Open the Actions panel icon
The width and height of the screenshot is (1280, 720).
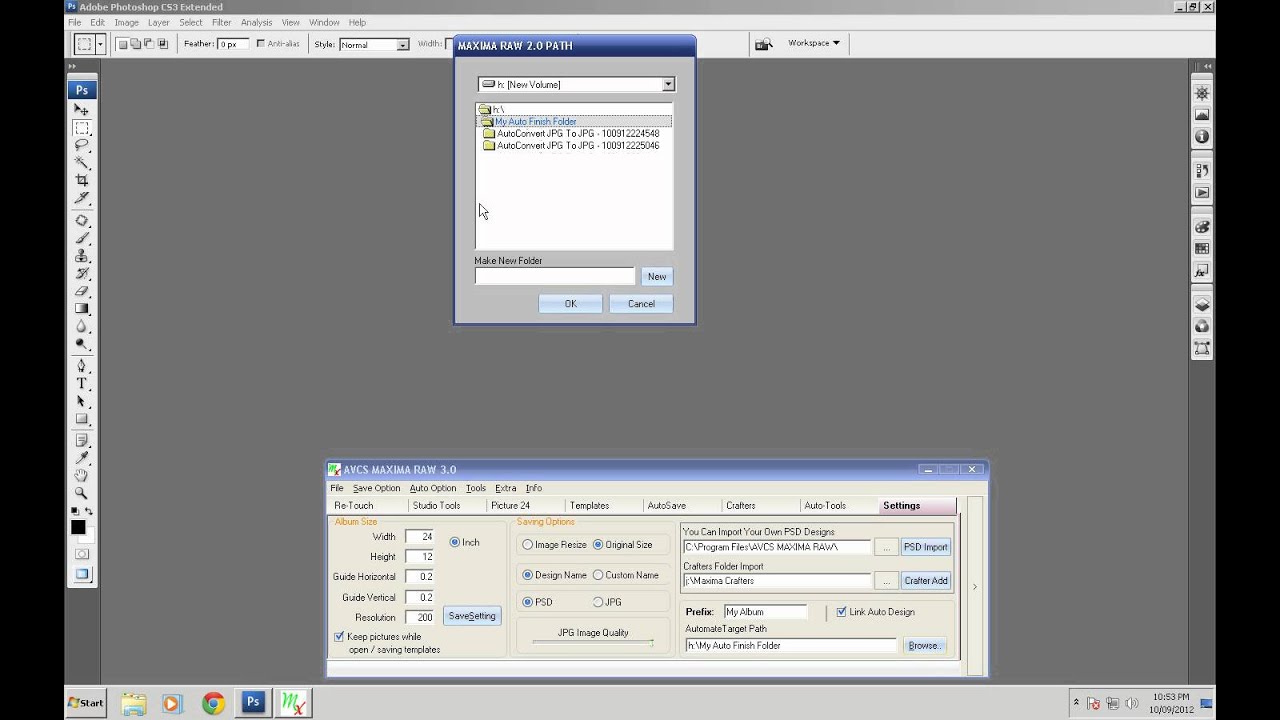pos(1202,193)
